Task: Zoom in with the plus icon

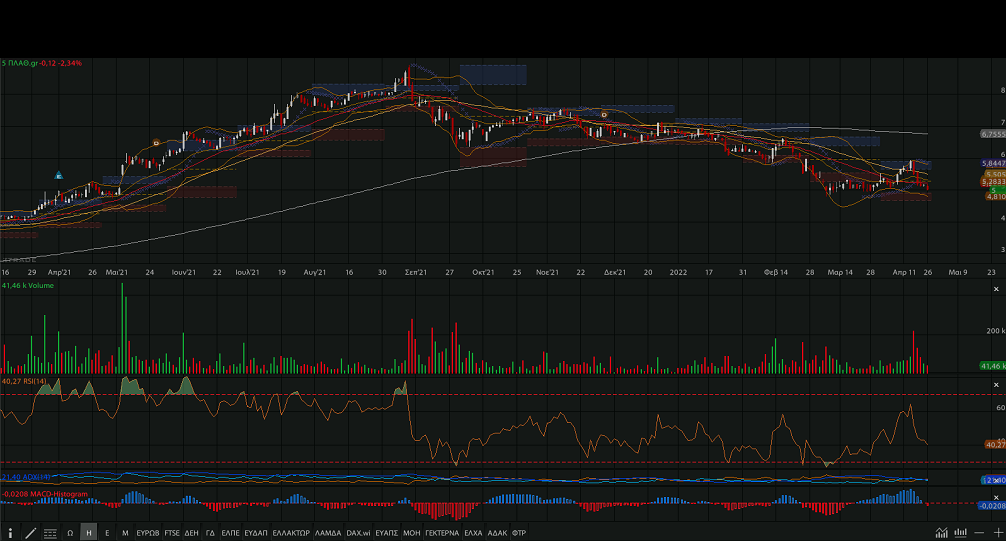Action: coord(996,533)
